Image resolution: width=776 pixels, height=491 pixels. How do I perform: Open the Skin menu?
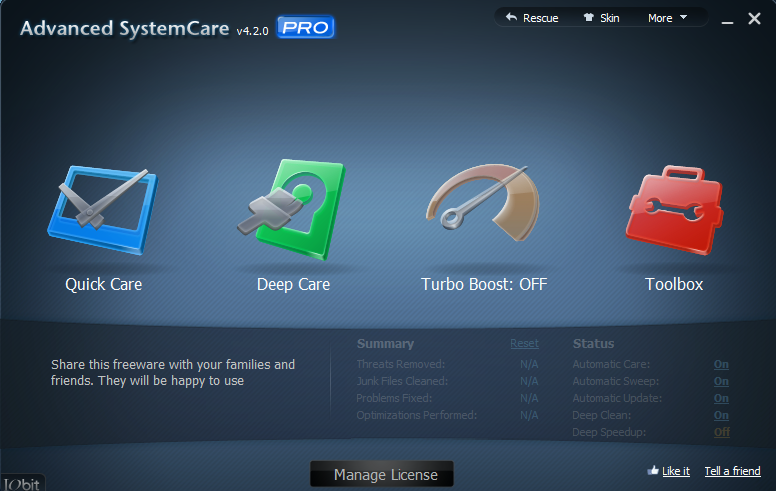(601, 18)
